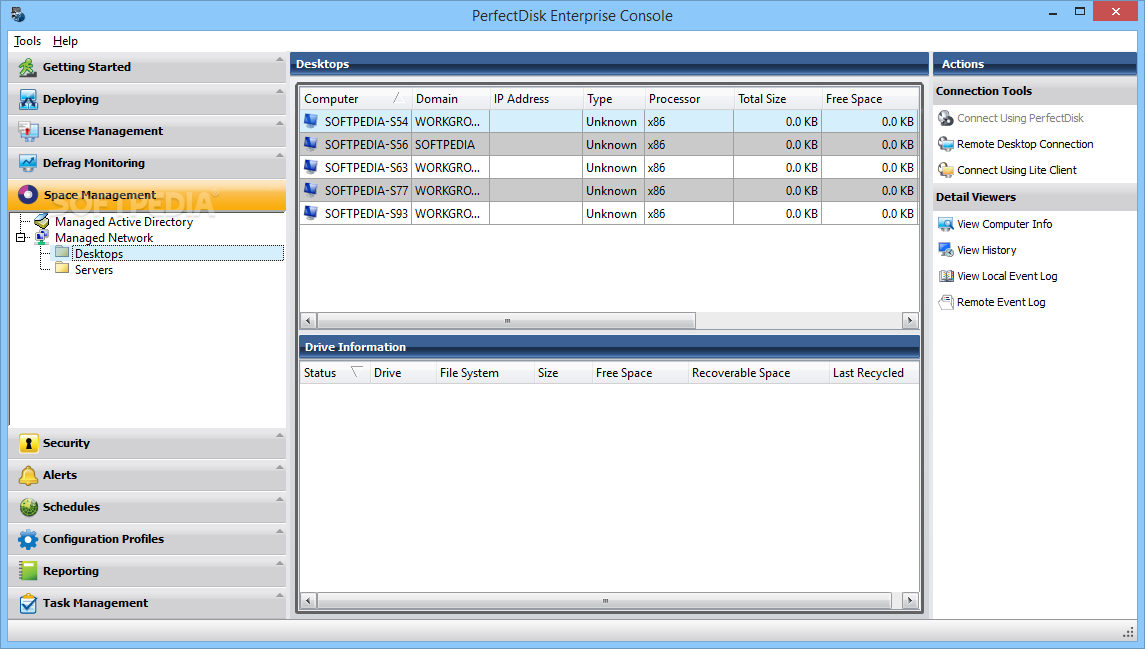Click the Getting Started runner icon
The width and height of the screenshot is (1145, 649).
(28, 67)
